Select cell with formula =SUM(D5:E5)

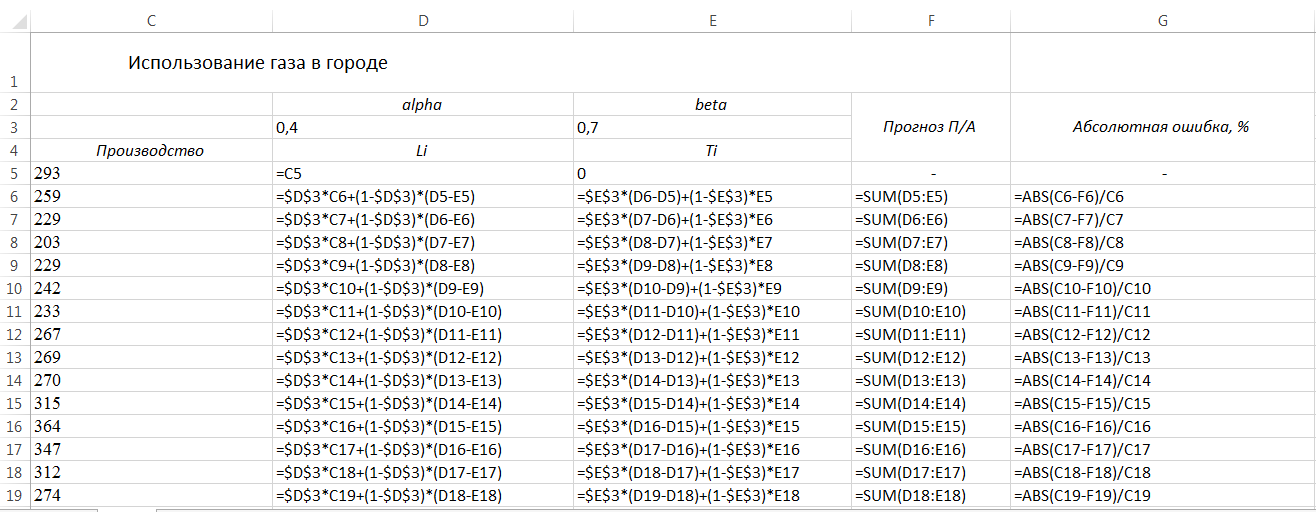931,196
